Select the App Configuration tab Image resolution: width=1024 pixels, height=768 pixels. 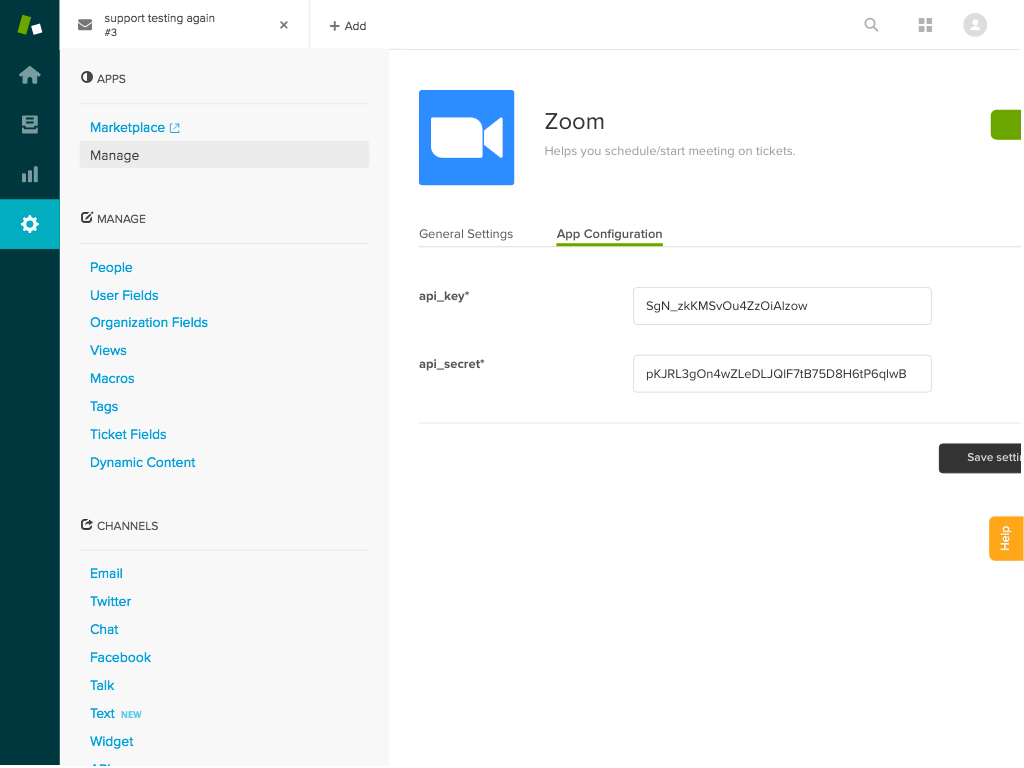(x=609, y=234)
